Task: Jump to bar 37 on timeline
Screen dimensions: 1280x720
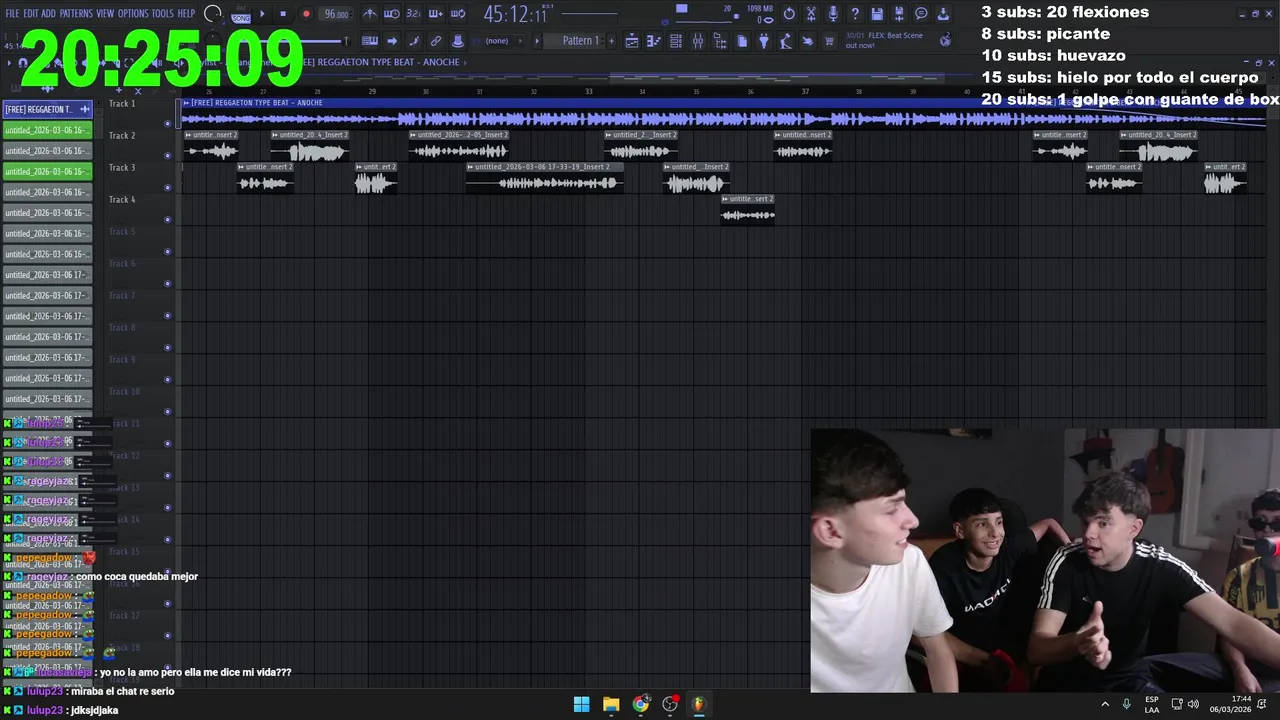Action: point(805,91)
